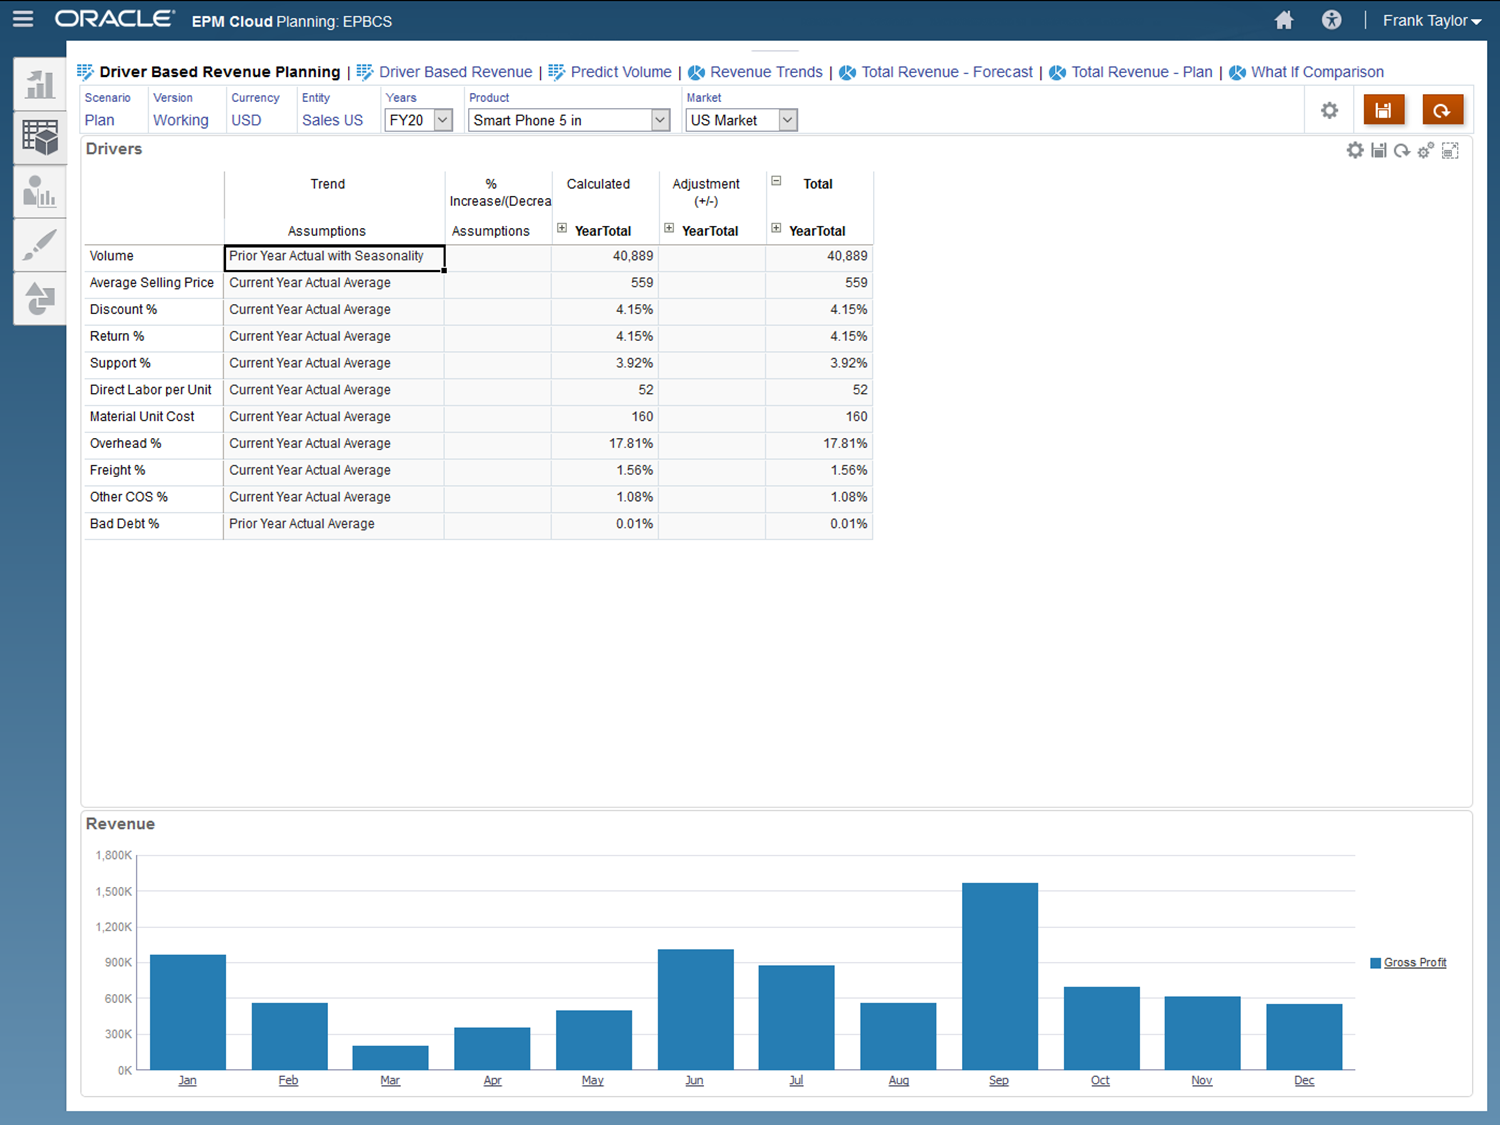
Task: Open the Market dropdown list
Action: pyautogui.click(x=788, y=120)
